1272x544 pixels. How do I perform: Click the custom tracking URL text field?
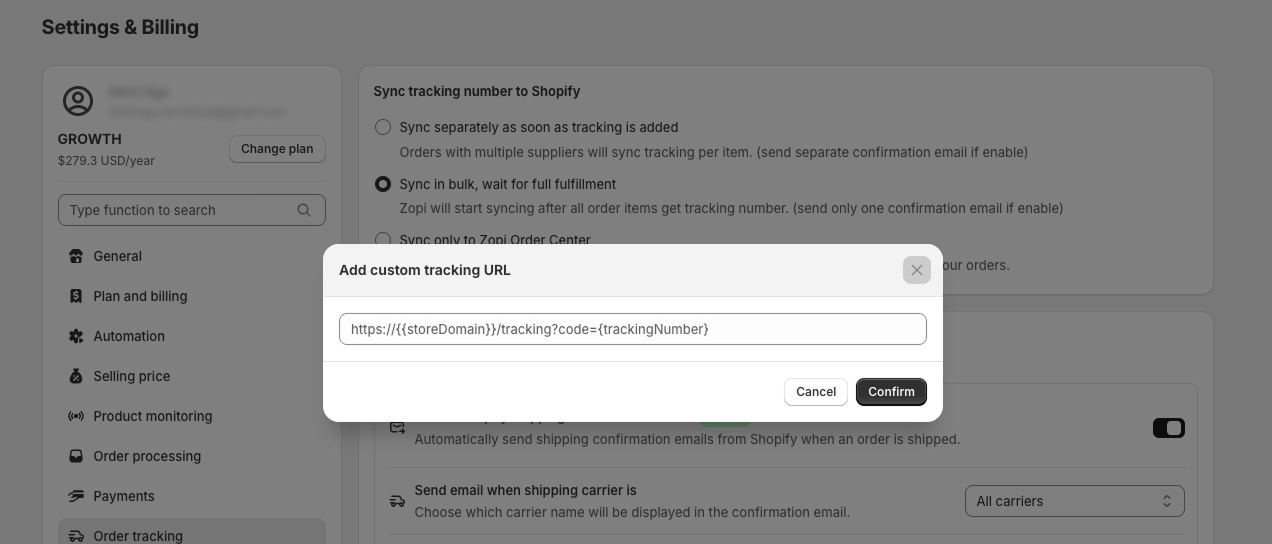(632, 329)
